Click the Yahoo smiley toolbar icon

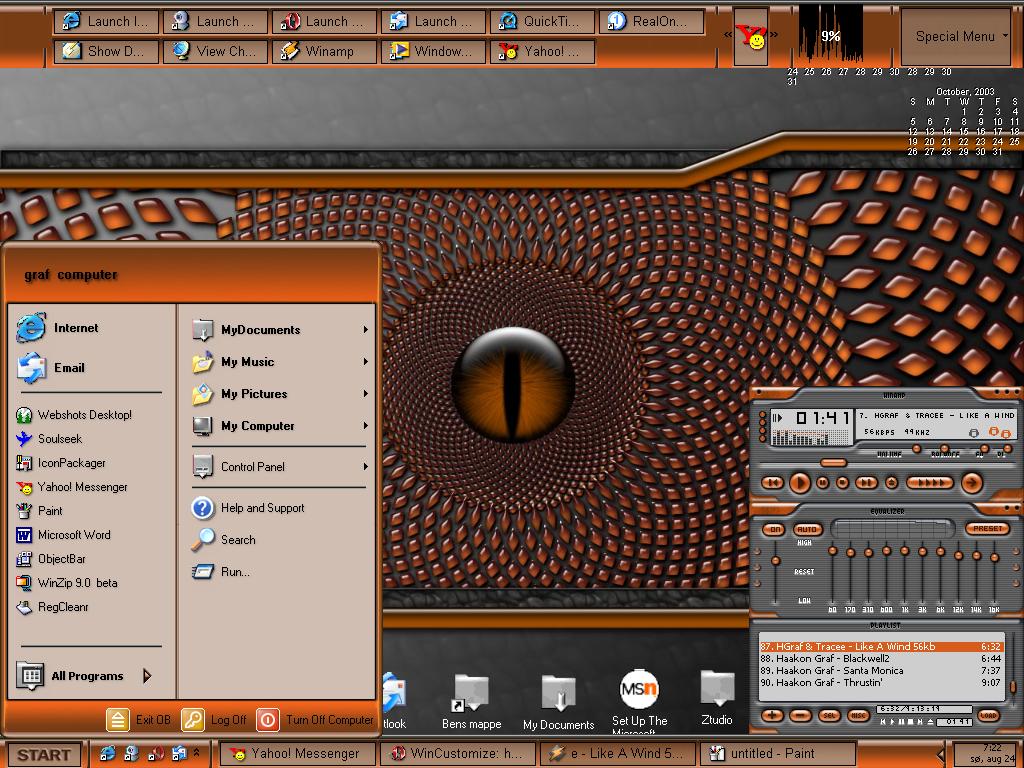click(x=751, y=37)
